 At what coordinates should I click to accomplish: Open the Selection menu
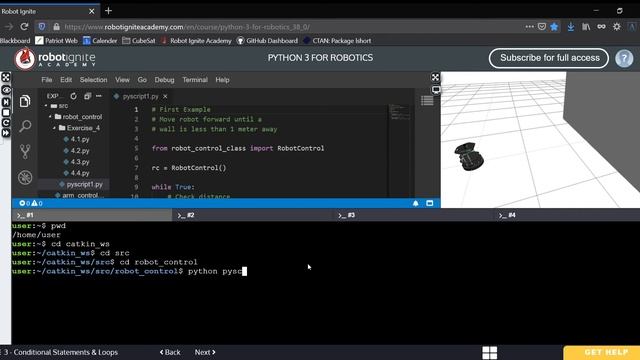click(x=93, y=80)
